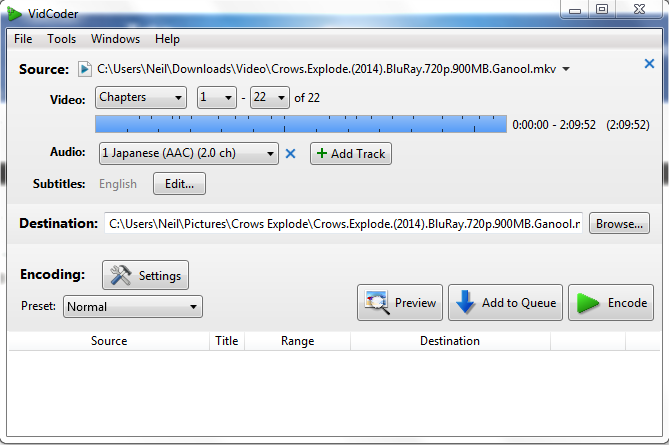Screen dimensions: 669x445
Task: Open the source path dropdown arrow
Action: pos(566,69)
